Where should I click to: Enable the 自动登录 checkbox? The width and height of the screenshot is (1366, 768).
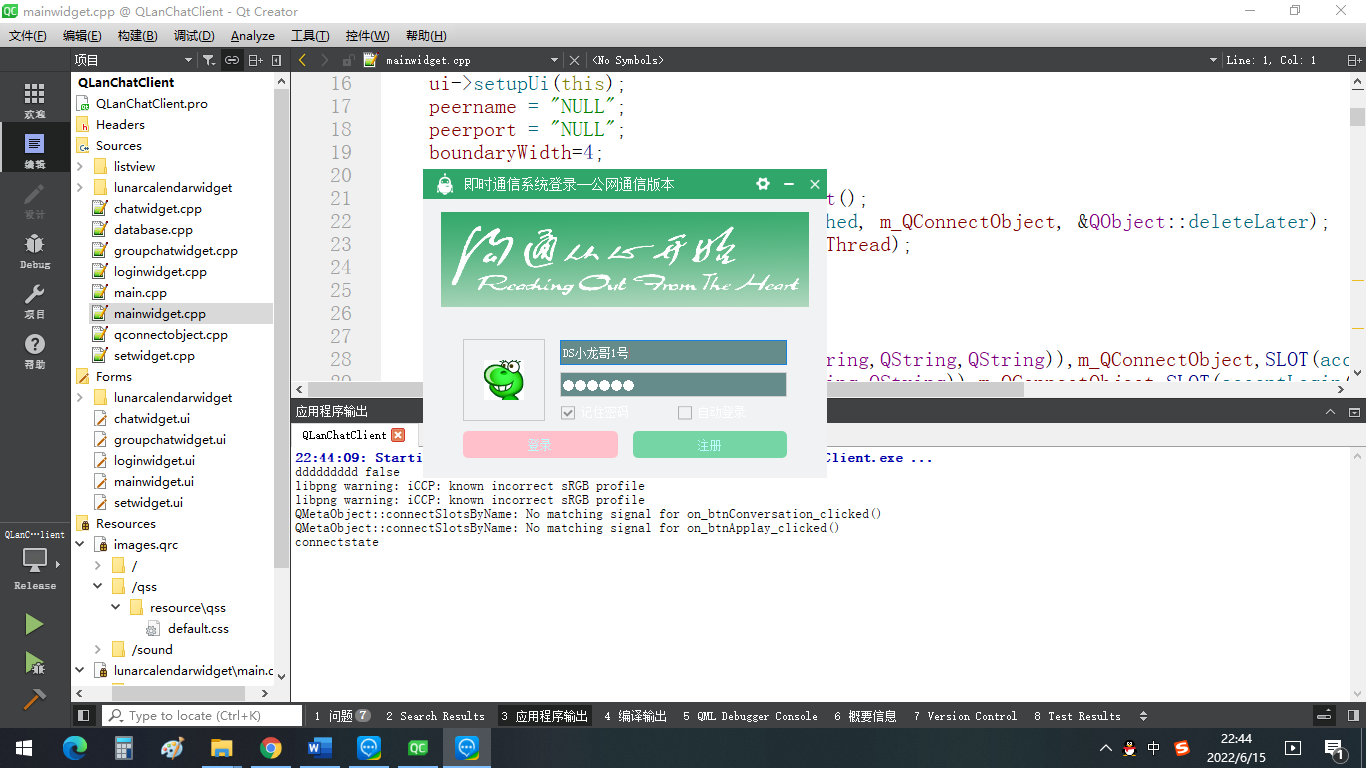(x=685, y=413)
